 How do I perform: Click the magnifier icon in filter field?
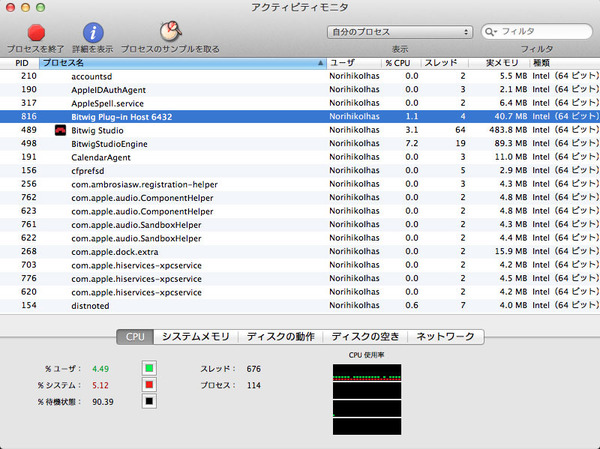[x=490, y=32]
